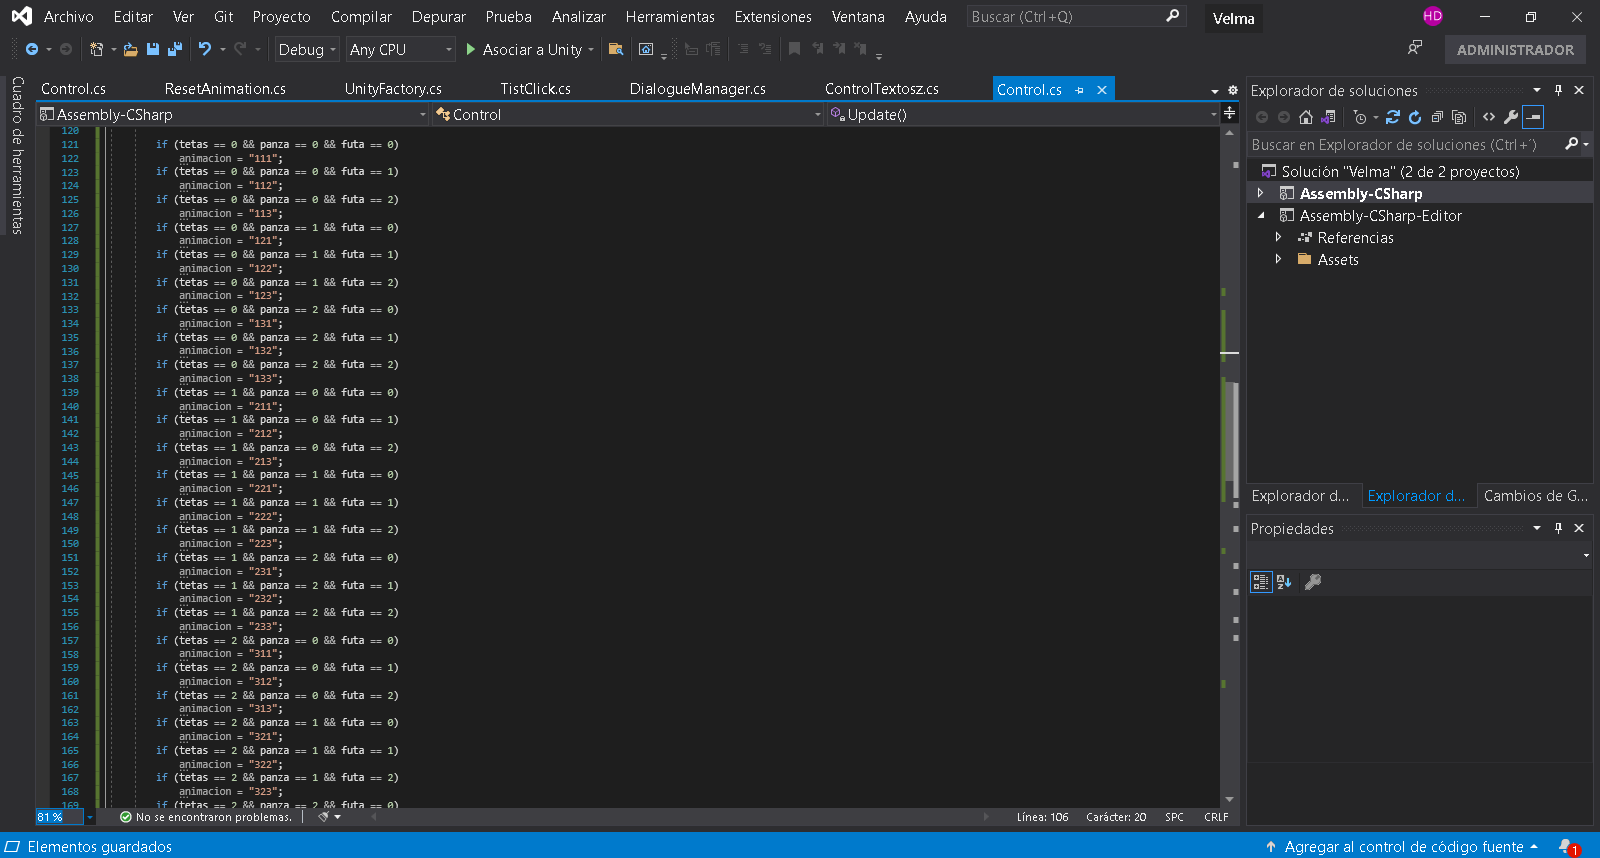
Task: Toggle the preview selected items button
Action: coord(1533,117)
